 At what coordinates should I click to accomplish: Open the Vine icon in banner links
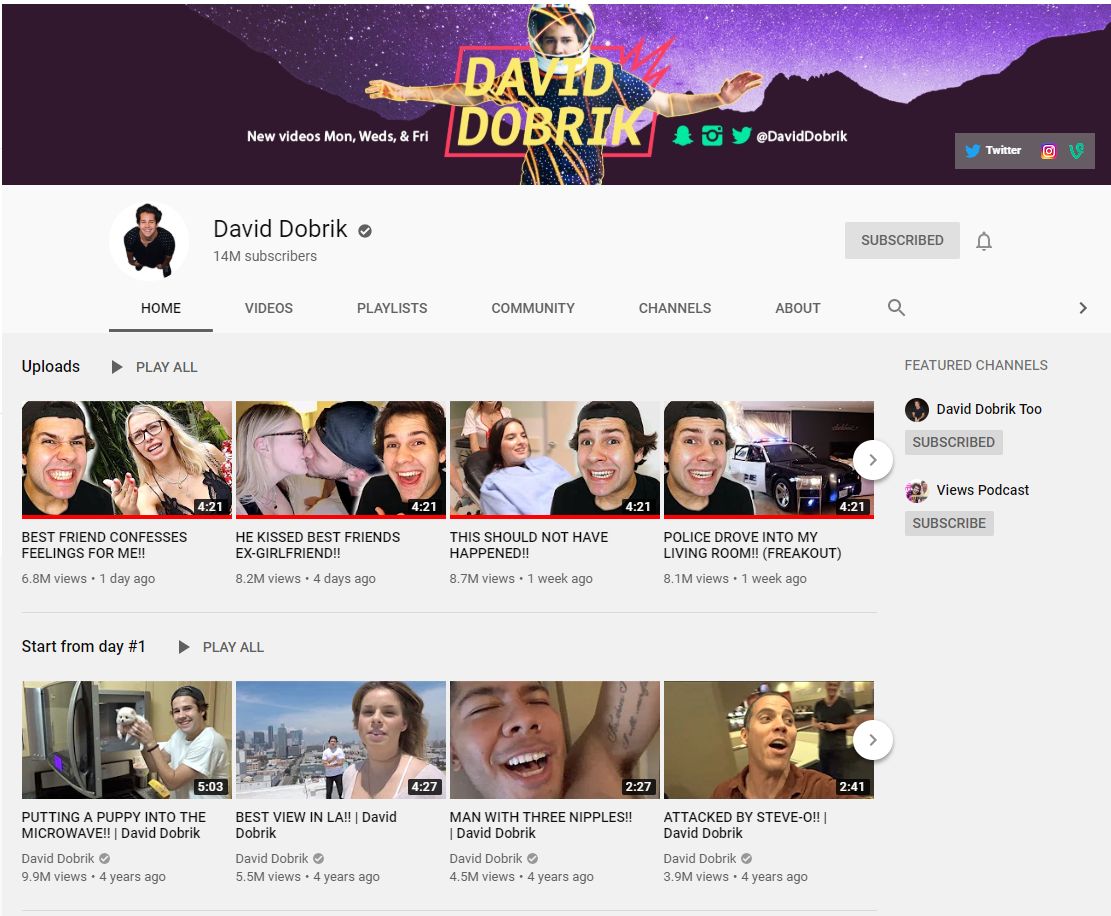(1076, 151)
